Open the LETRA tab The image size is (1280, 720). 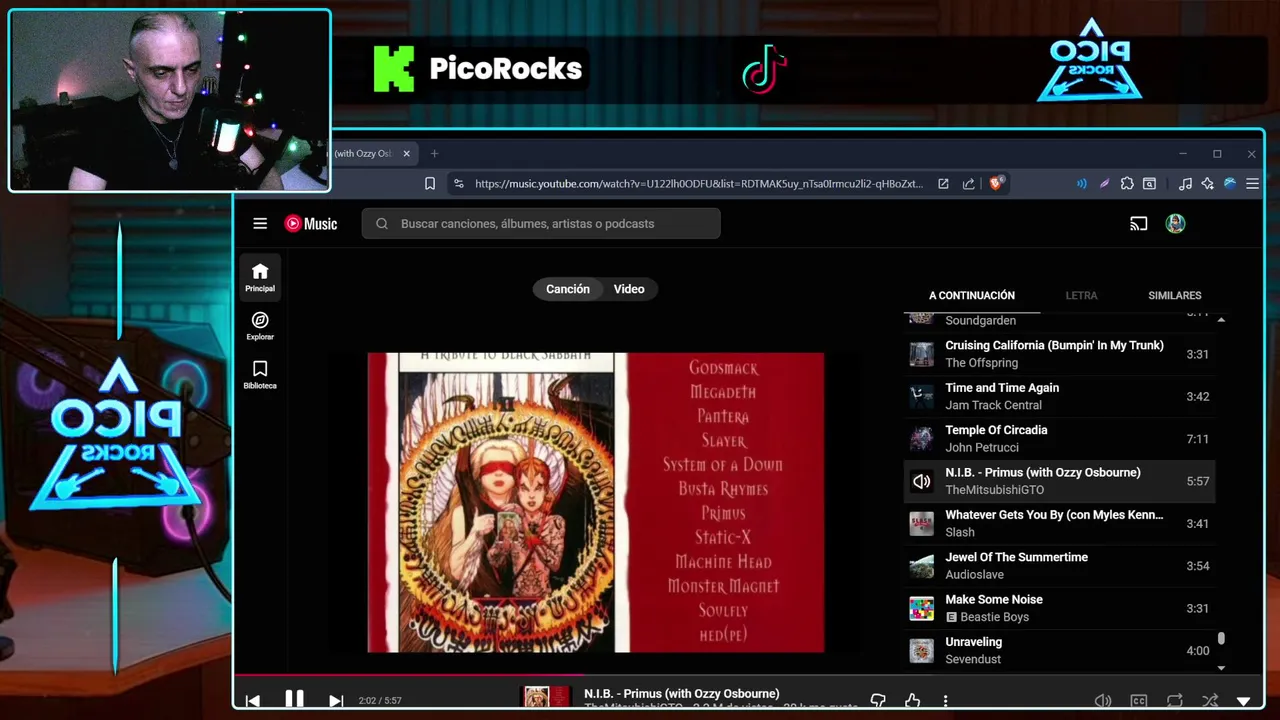(x=1081, y=296)
